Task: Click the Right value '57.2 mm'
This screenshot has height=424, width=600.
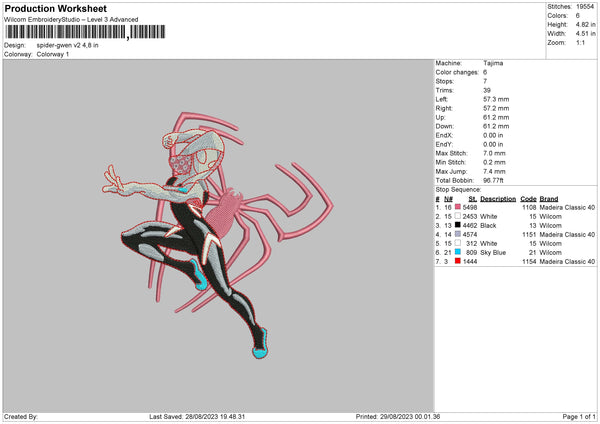Action: point(496,108)
